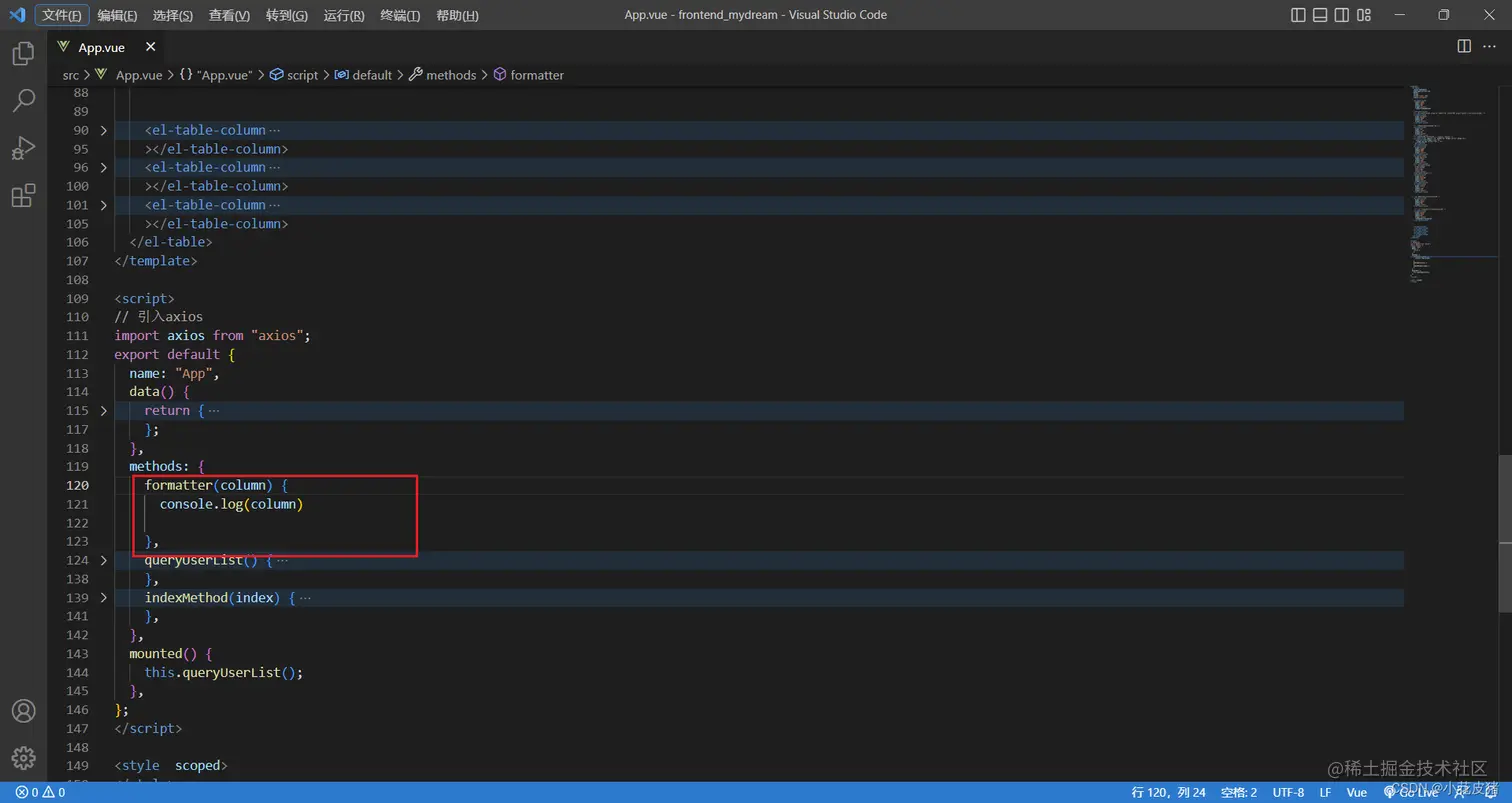
Task: Open the 编辑(E) menu
Action: (117, 15)
